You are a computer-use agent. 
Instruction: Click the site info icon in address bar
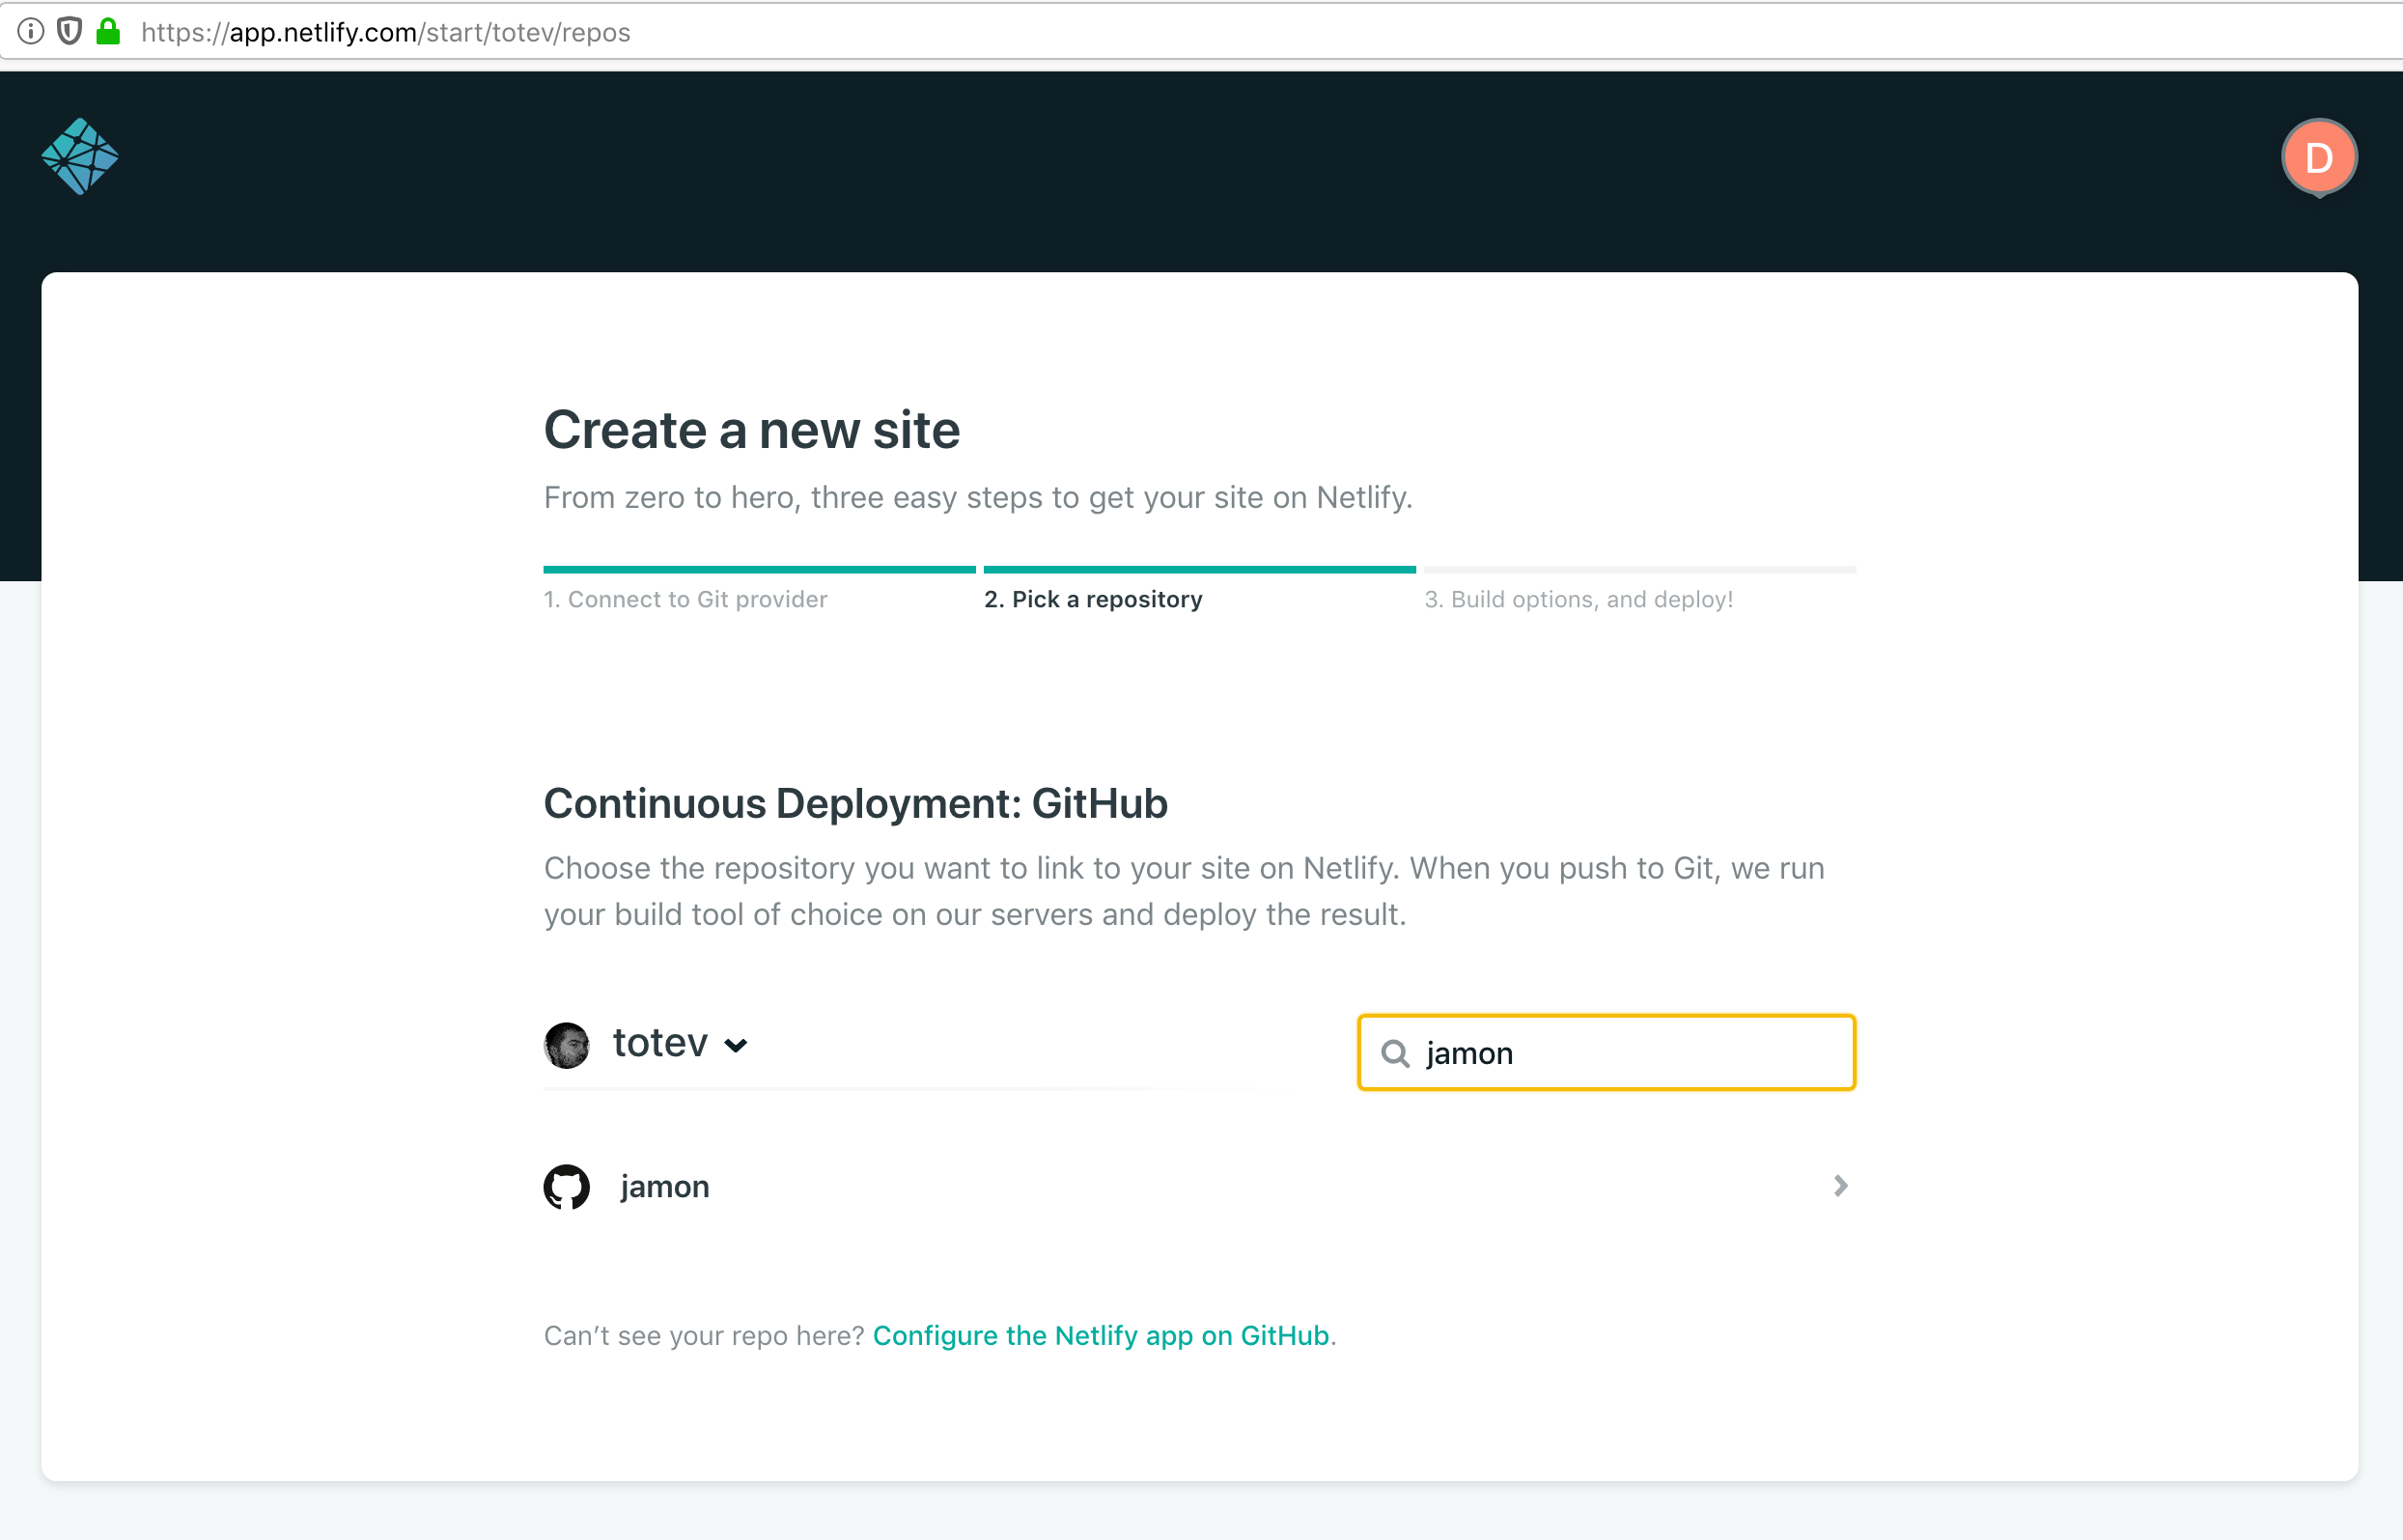(31, 32)
